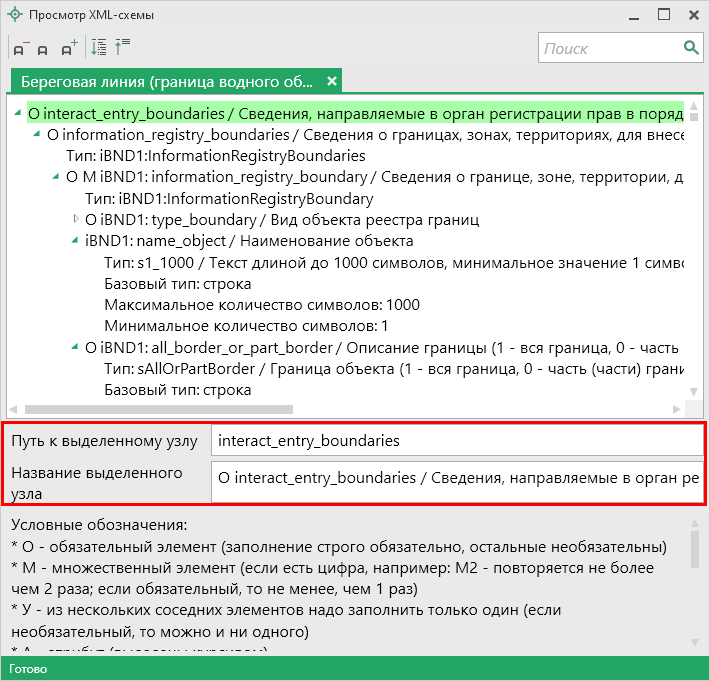Click the increase font size icon
Screen dimensions: 710x681
(69, 48)
